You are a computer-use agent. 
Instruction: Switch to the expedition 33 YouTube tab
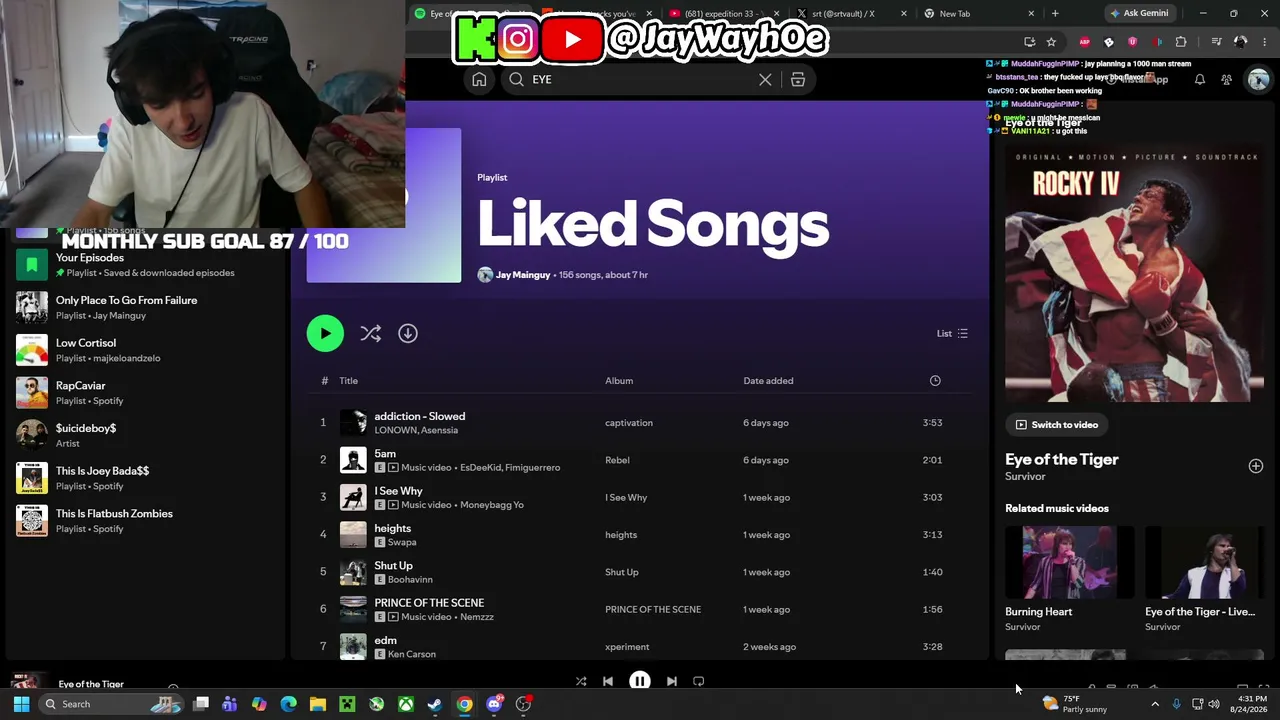click(x=723, y=14)
